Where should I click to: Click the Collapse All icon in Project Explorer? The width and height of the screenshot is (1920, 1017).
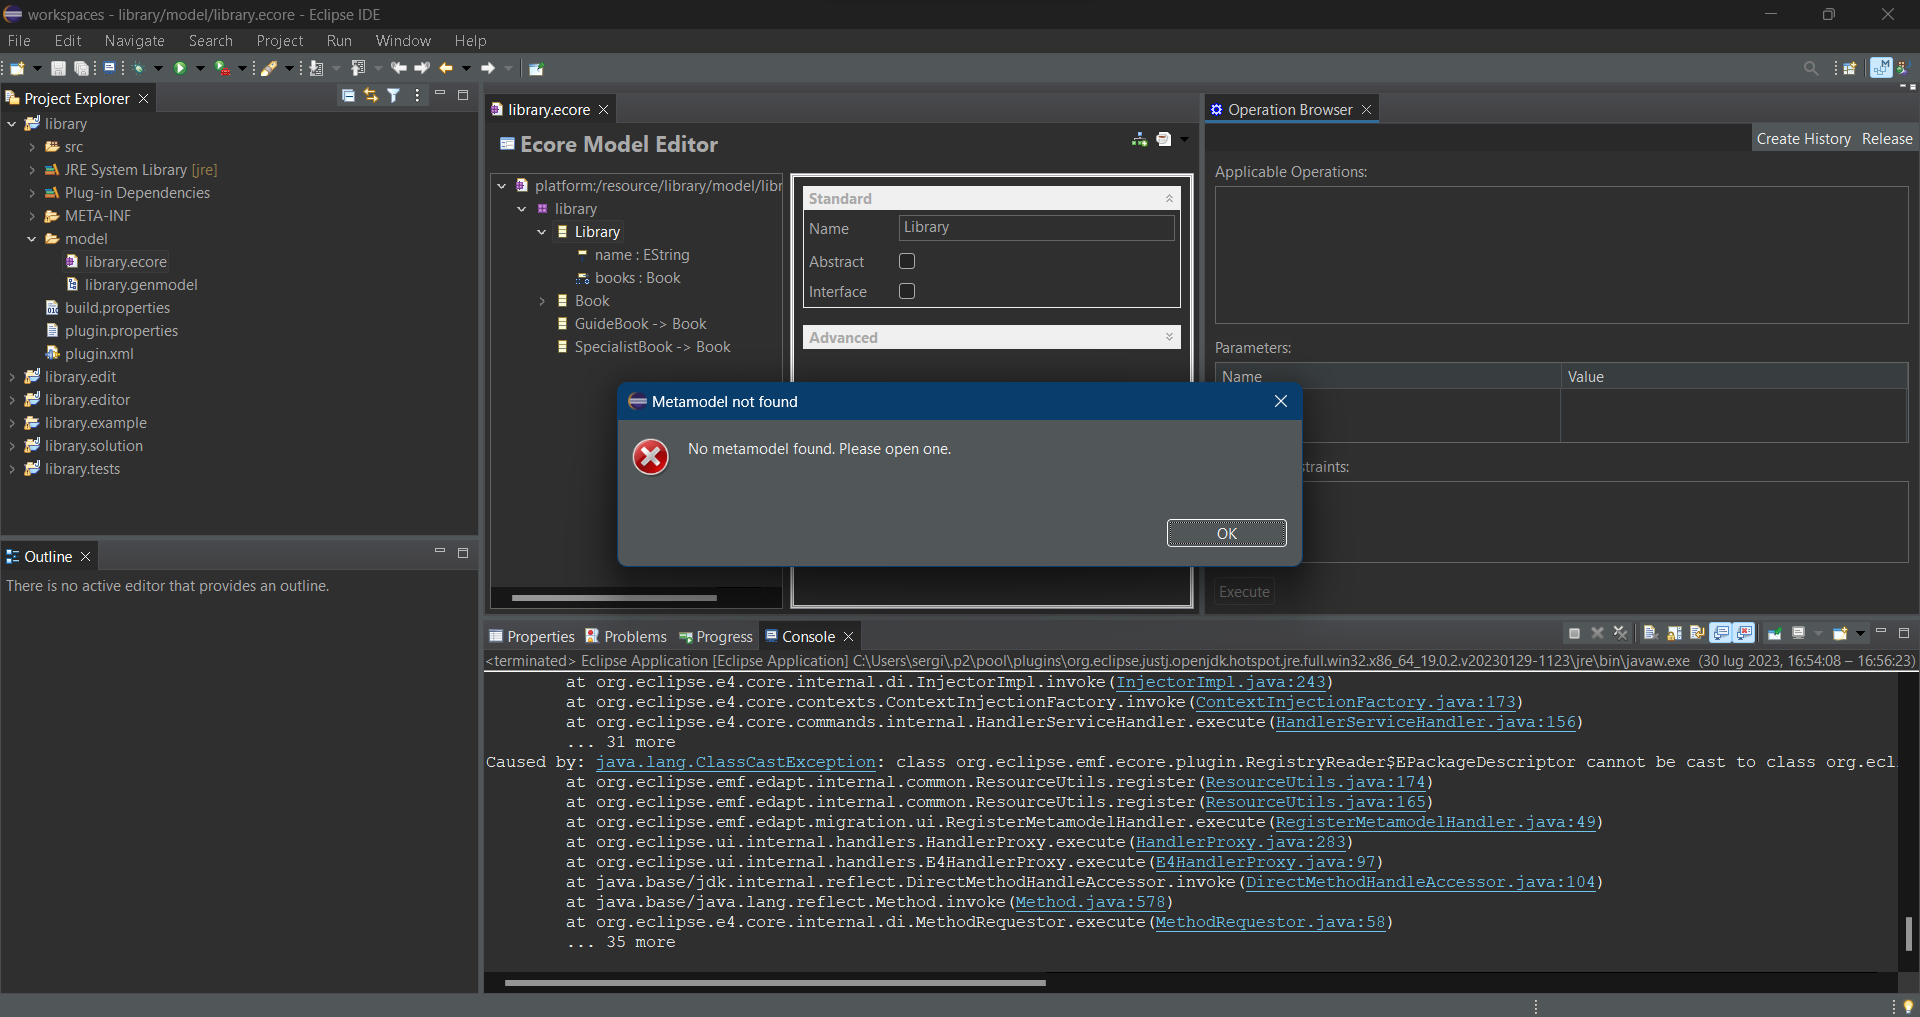click(x=348, y=96)
